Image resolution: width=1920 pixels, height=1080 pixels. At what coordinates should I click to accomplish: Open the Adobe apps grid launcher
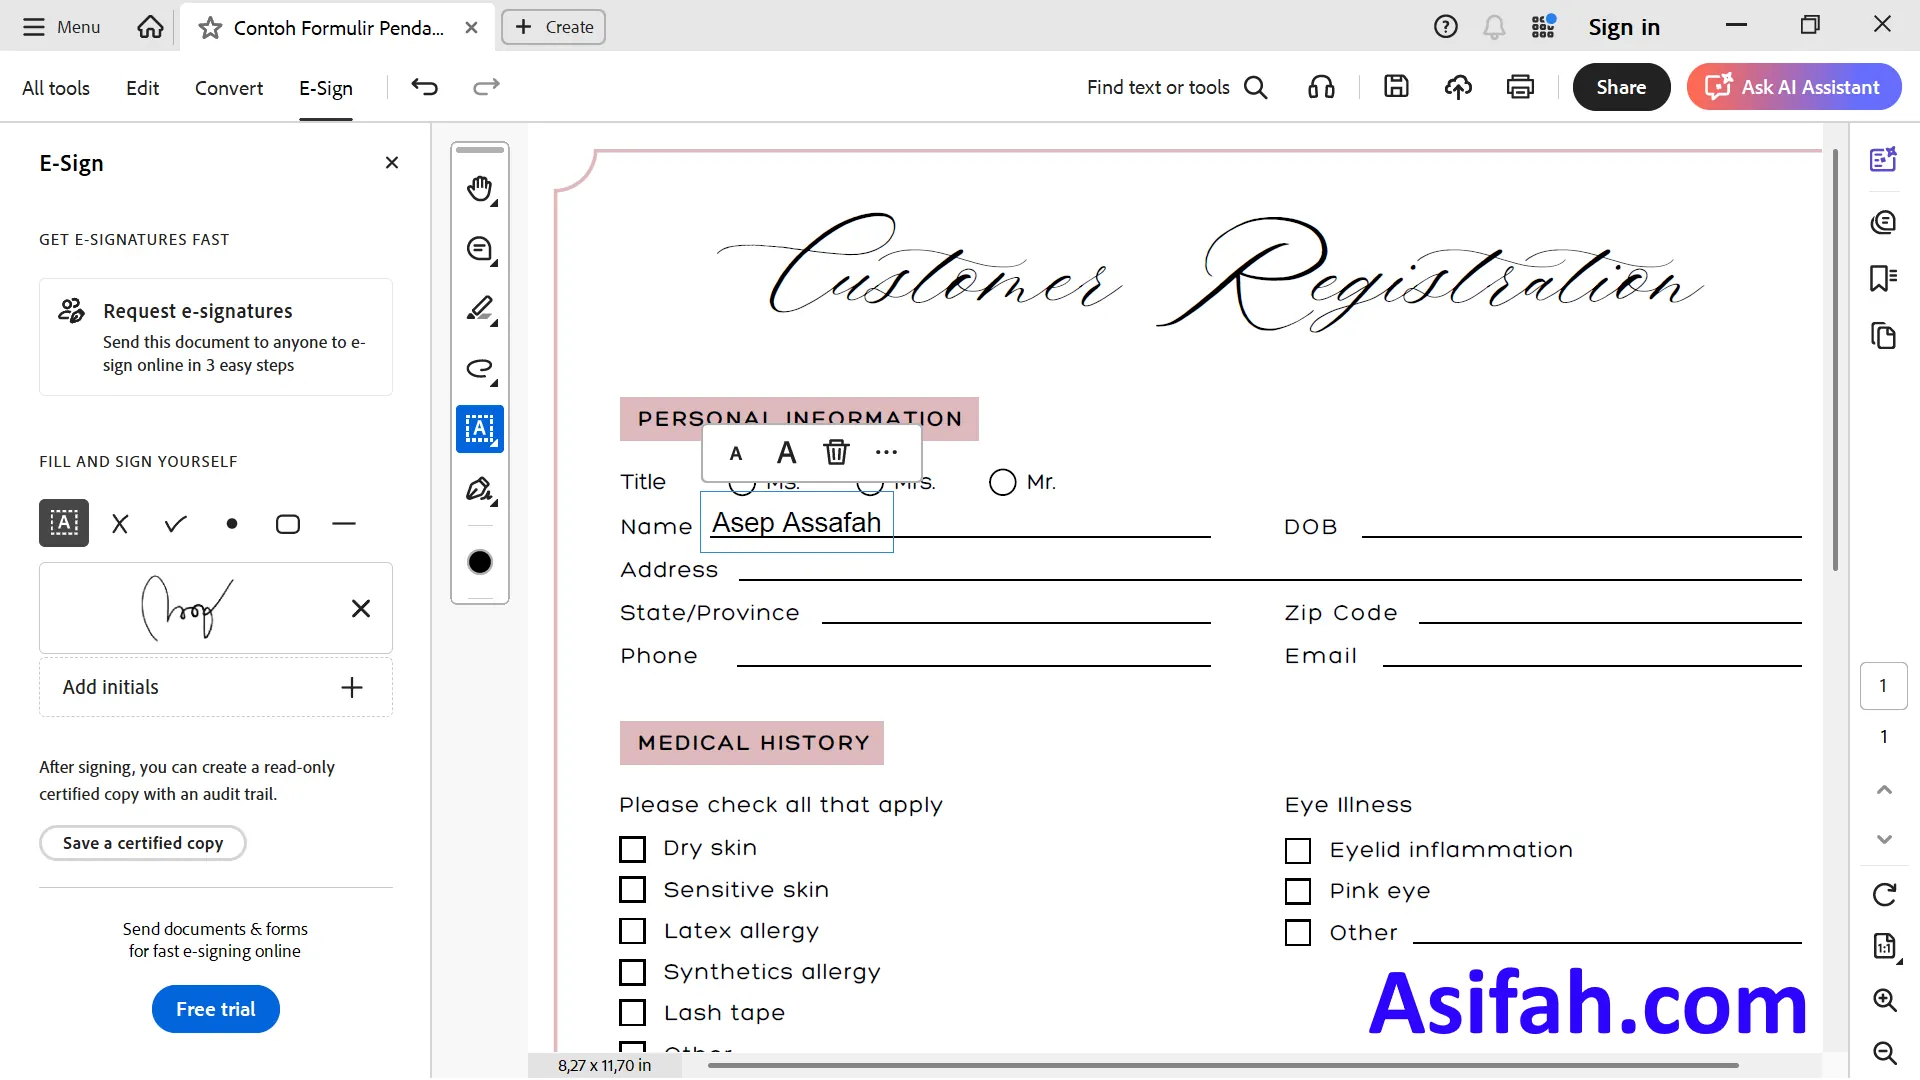tap(1543, 27)
